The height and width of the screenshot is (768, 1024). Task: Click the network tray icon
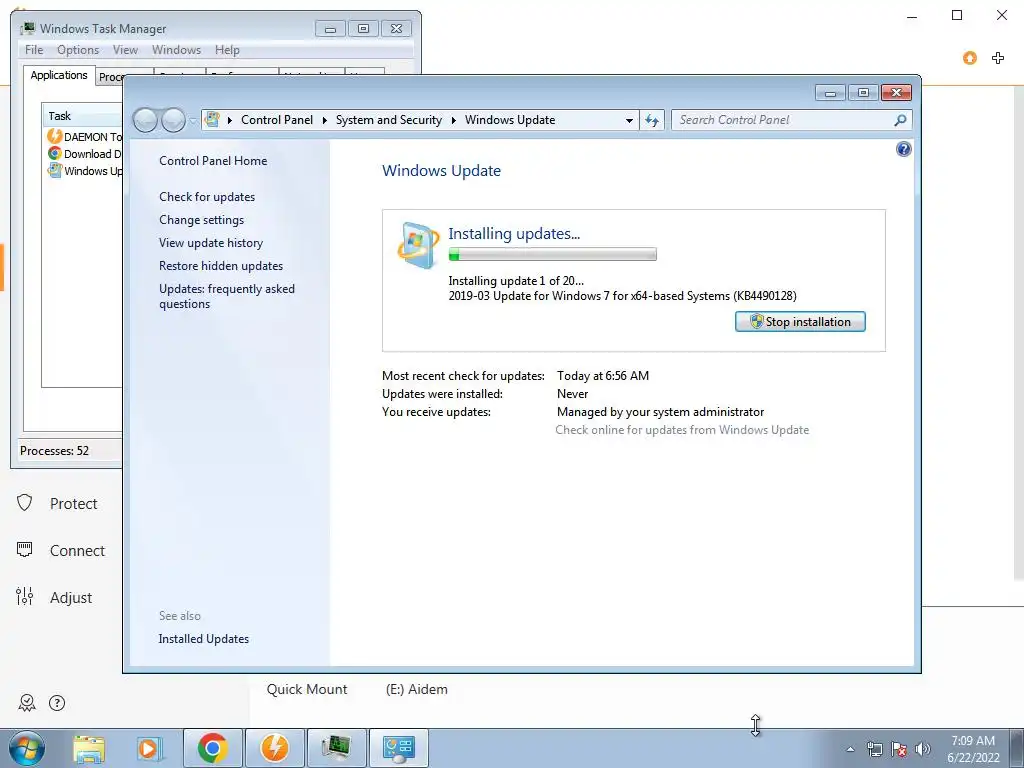(x=874, y=749)
